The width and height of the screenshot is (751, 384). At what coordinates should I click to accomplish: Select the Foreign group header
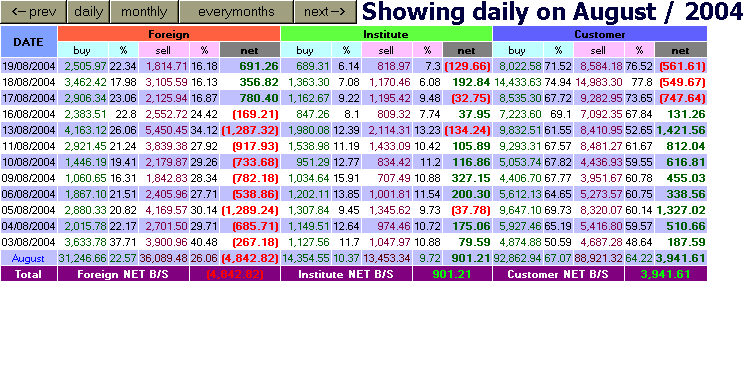coord(169,34)
